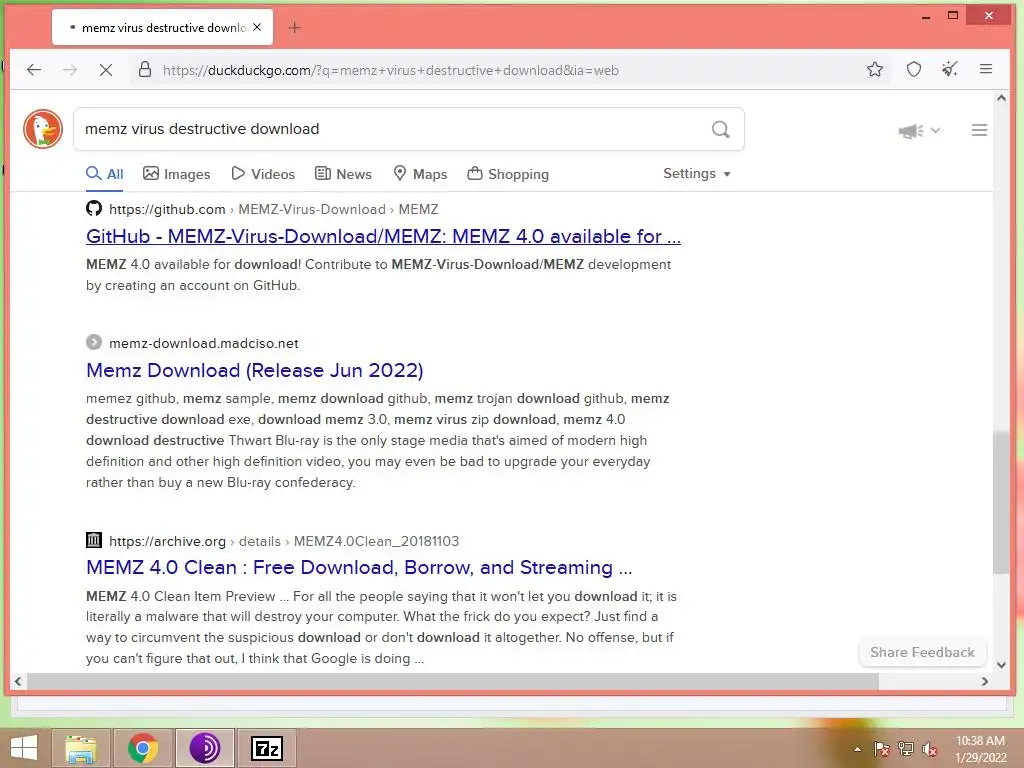This screenshot has height=768, width=1024.
Task: Open a new tab with plus button
Action: 295,27
